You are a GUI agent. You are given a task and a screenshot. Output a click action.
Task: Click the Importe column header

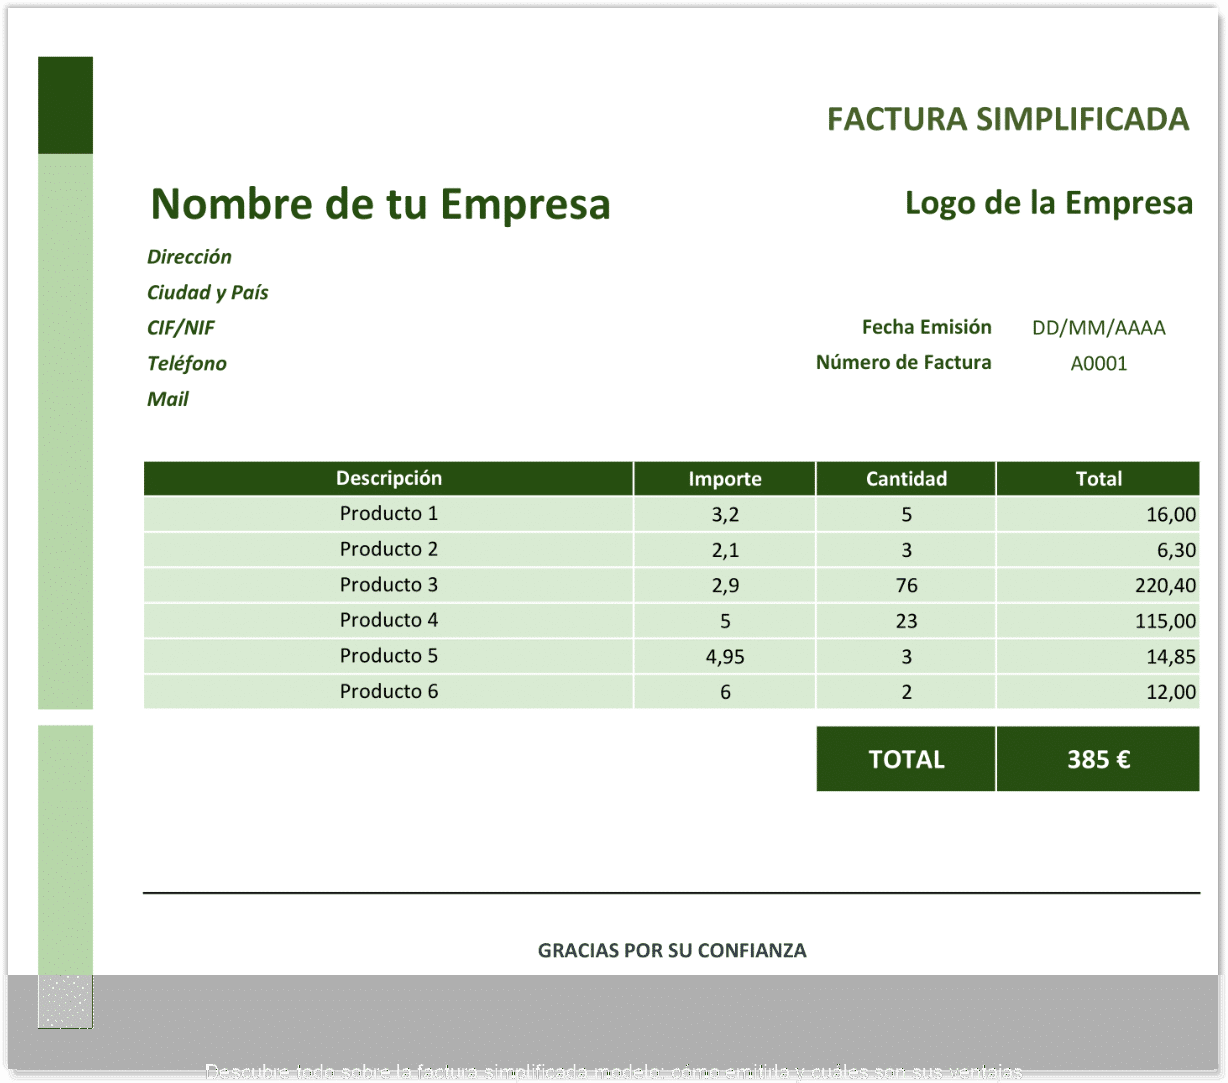[725, 478]
